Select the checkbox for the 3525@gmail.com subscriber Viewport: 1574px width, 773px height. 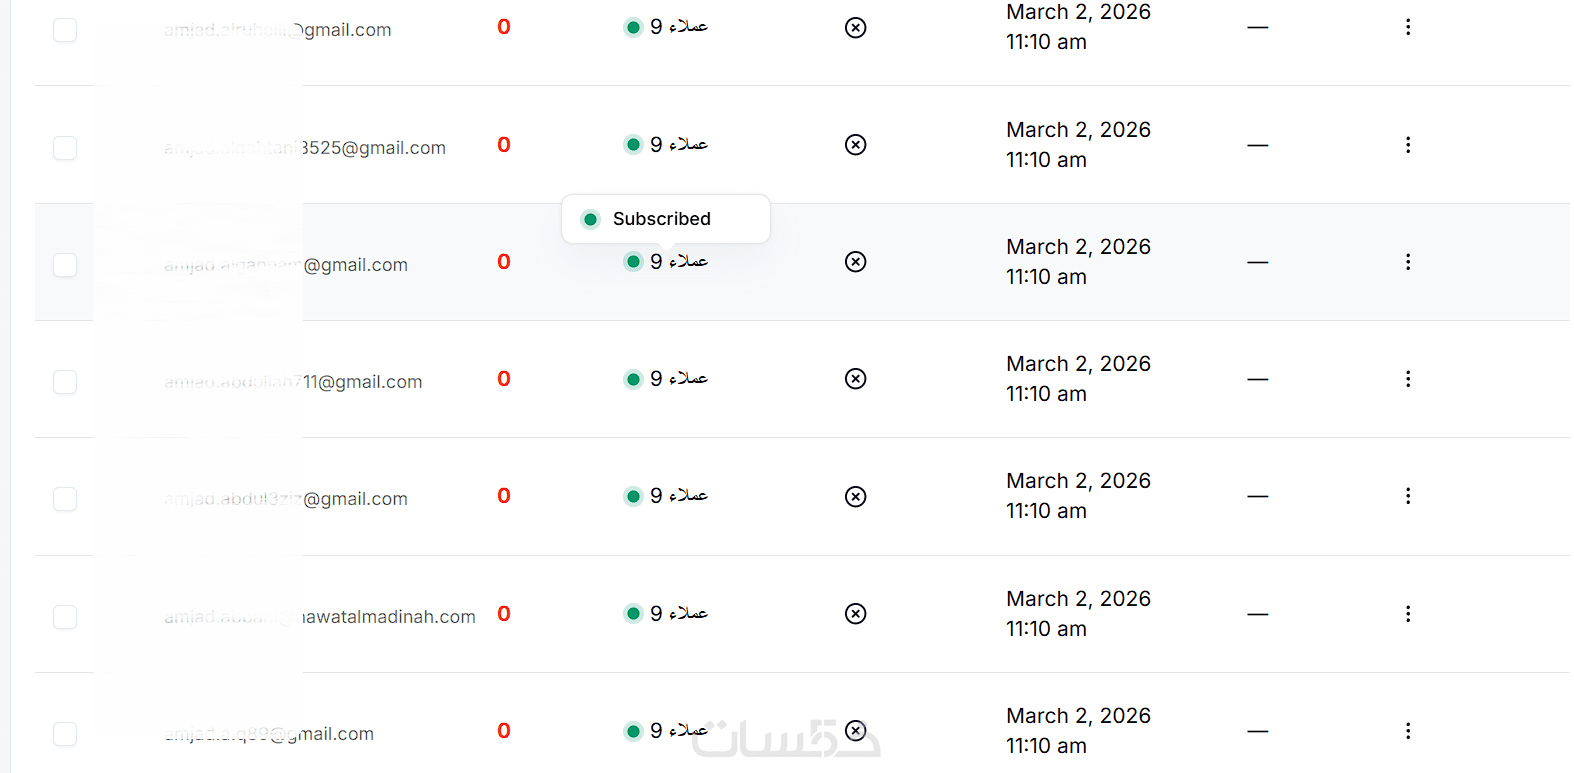tap(65, 148)
